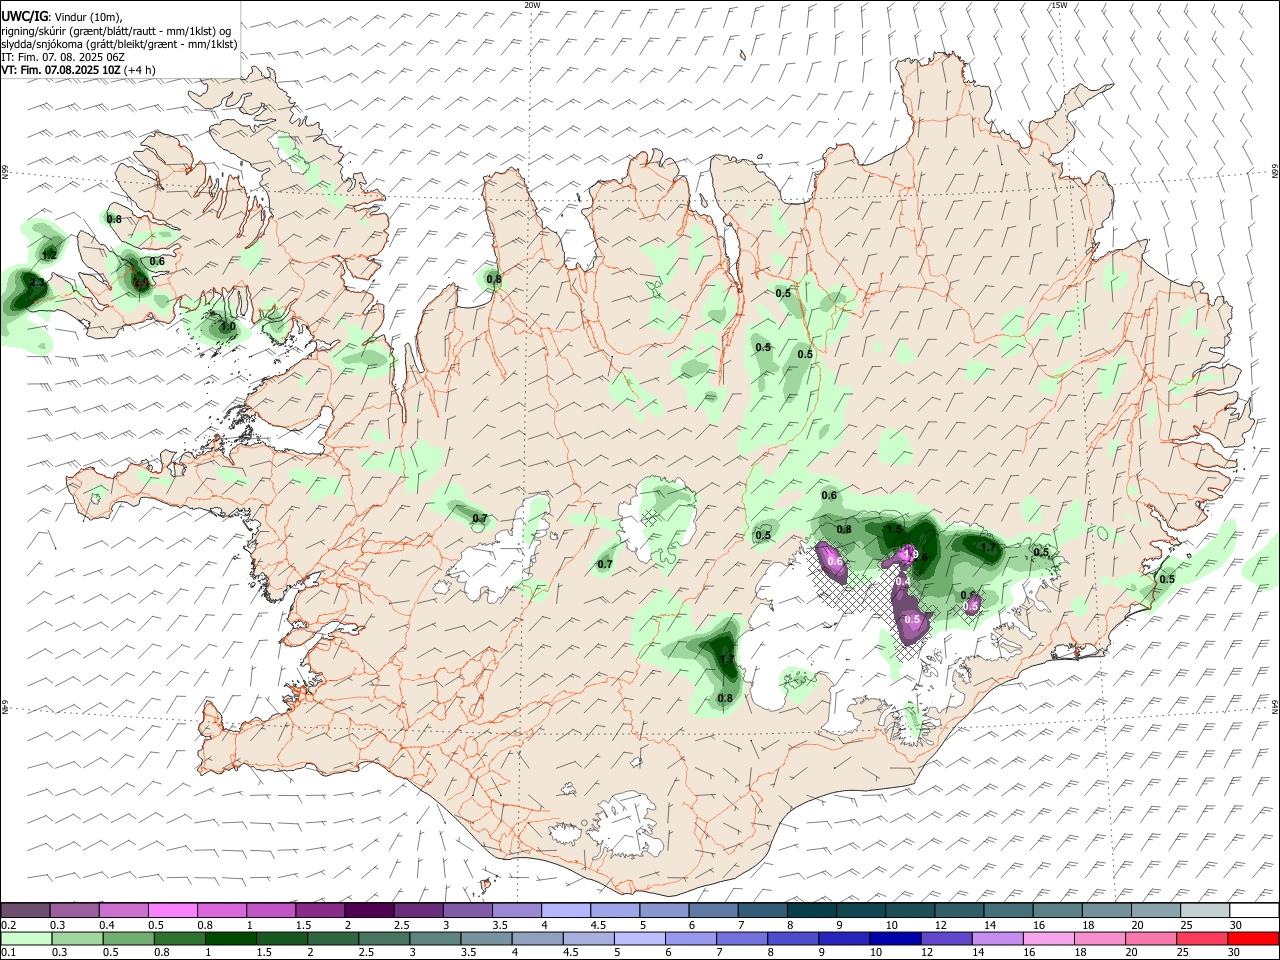Image resolution: width=1280 pixels, height=960 pixels.
Task: Click the light green 0.1 rain scale swatch
Action: point(25,939)
